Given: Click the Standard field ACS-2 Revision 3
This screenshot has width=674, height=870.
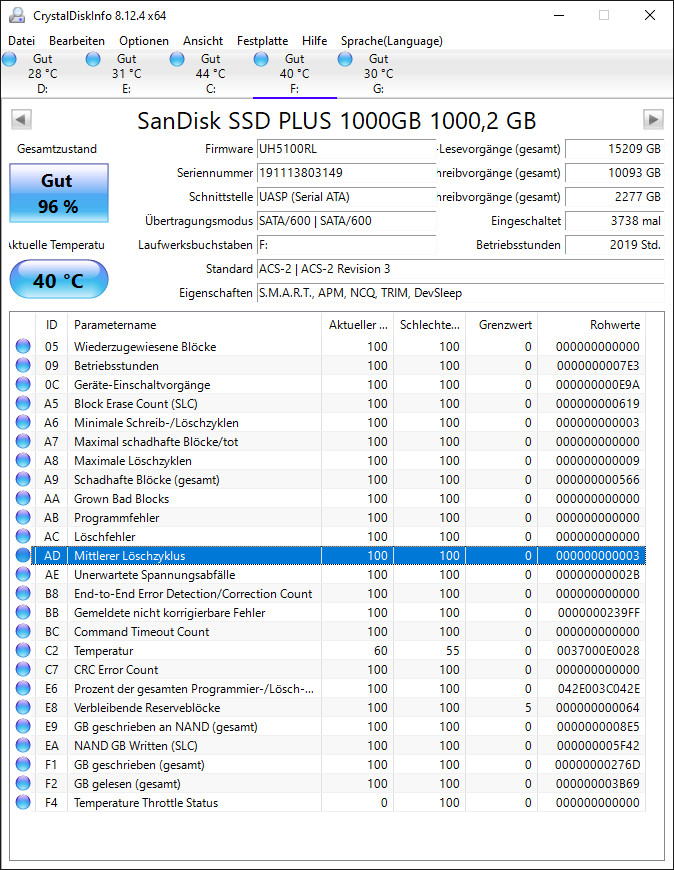Looking at the screenshot, I should point(460,269).
